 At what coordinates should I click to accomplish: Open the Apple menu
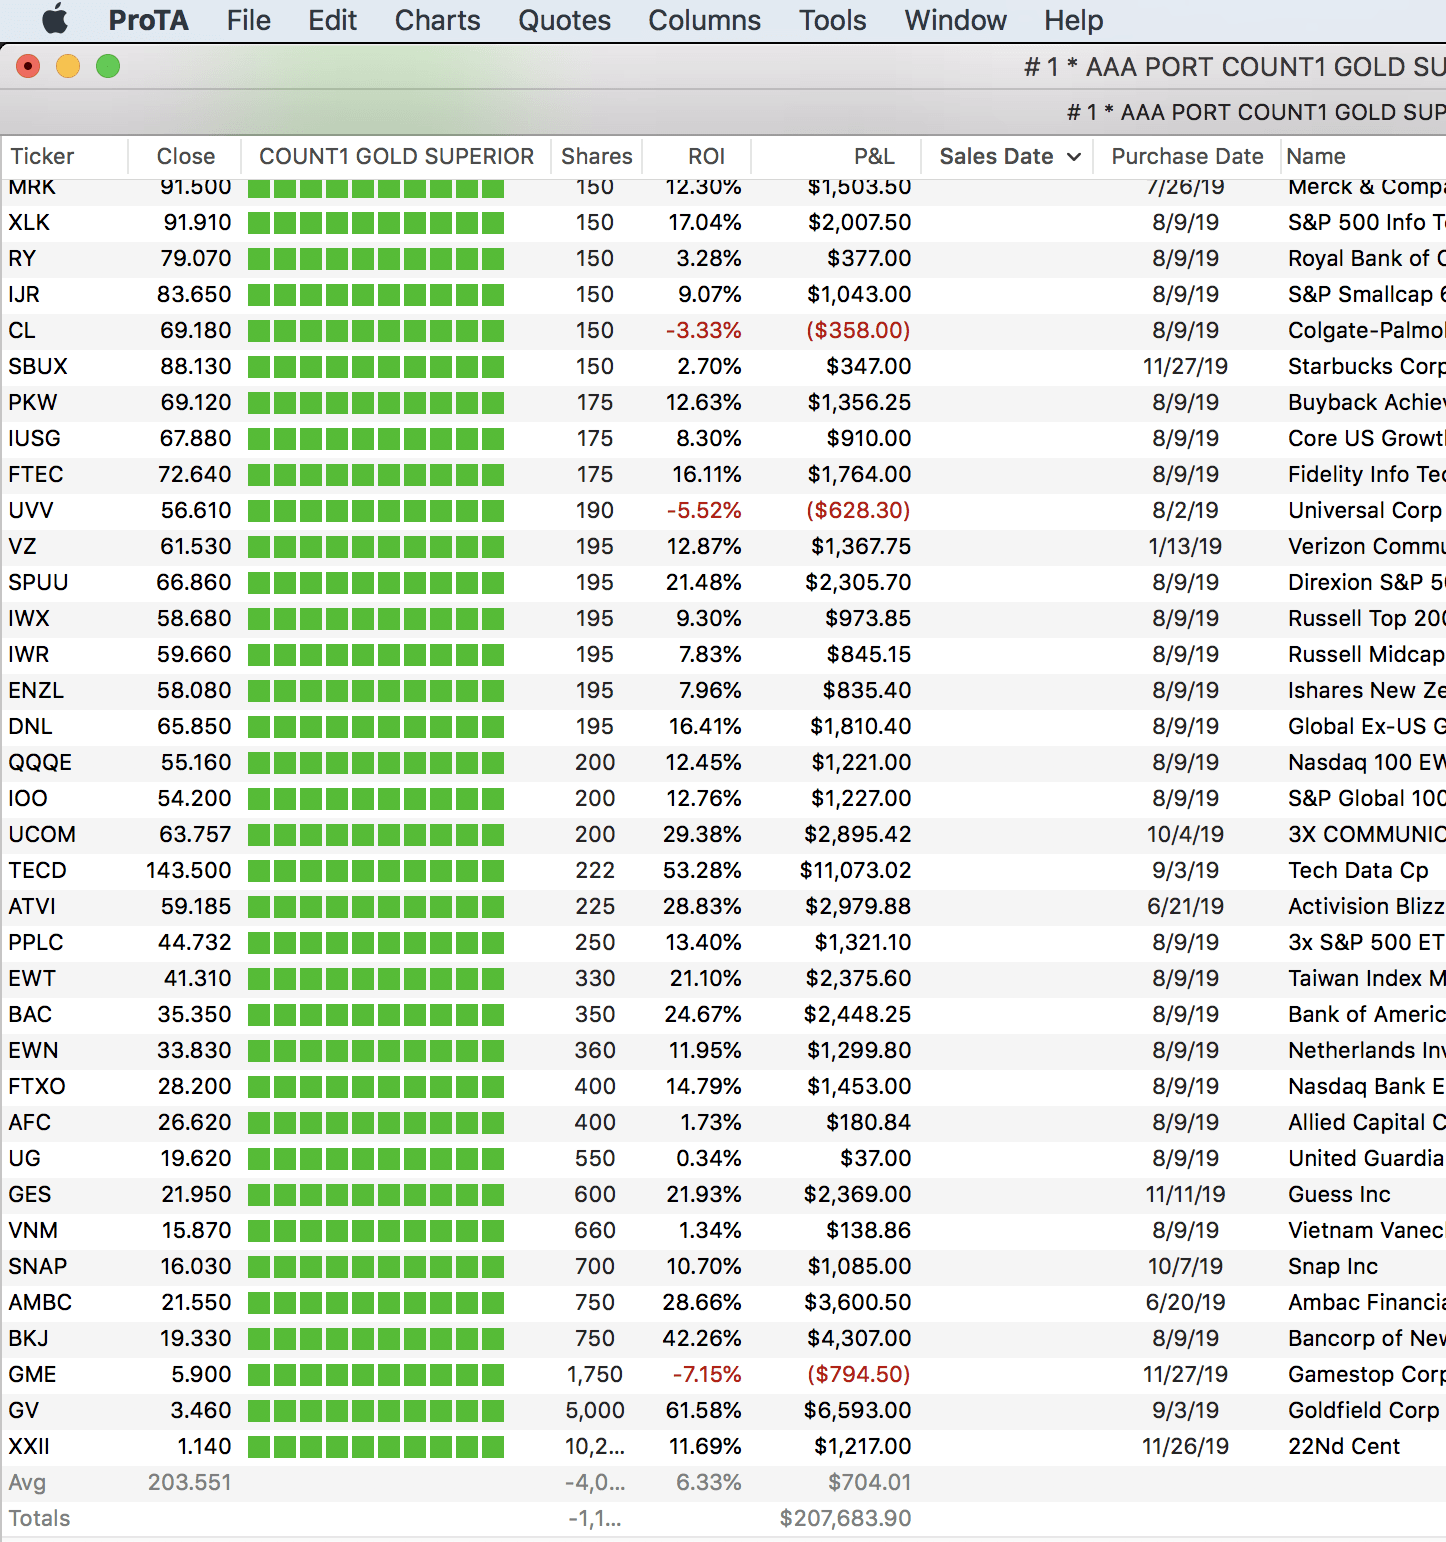[x=55, y=20]
